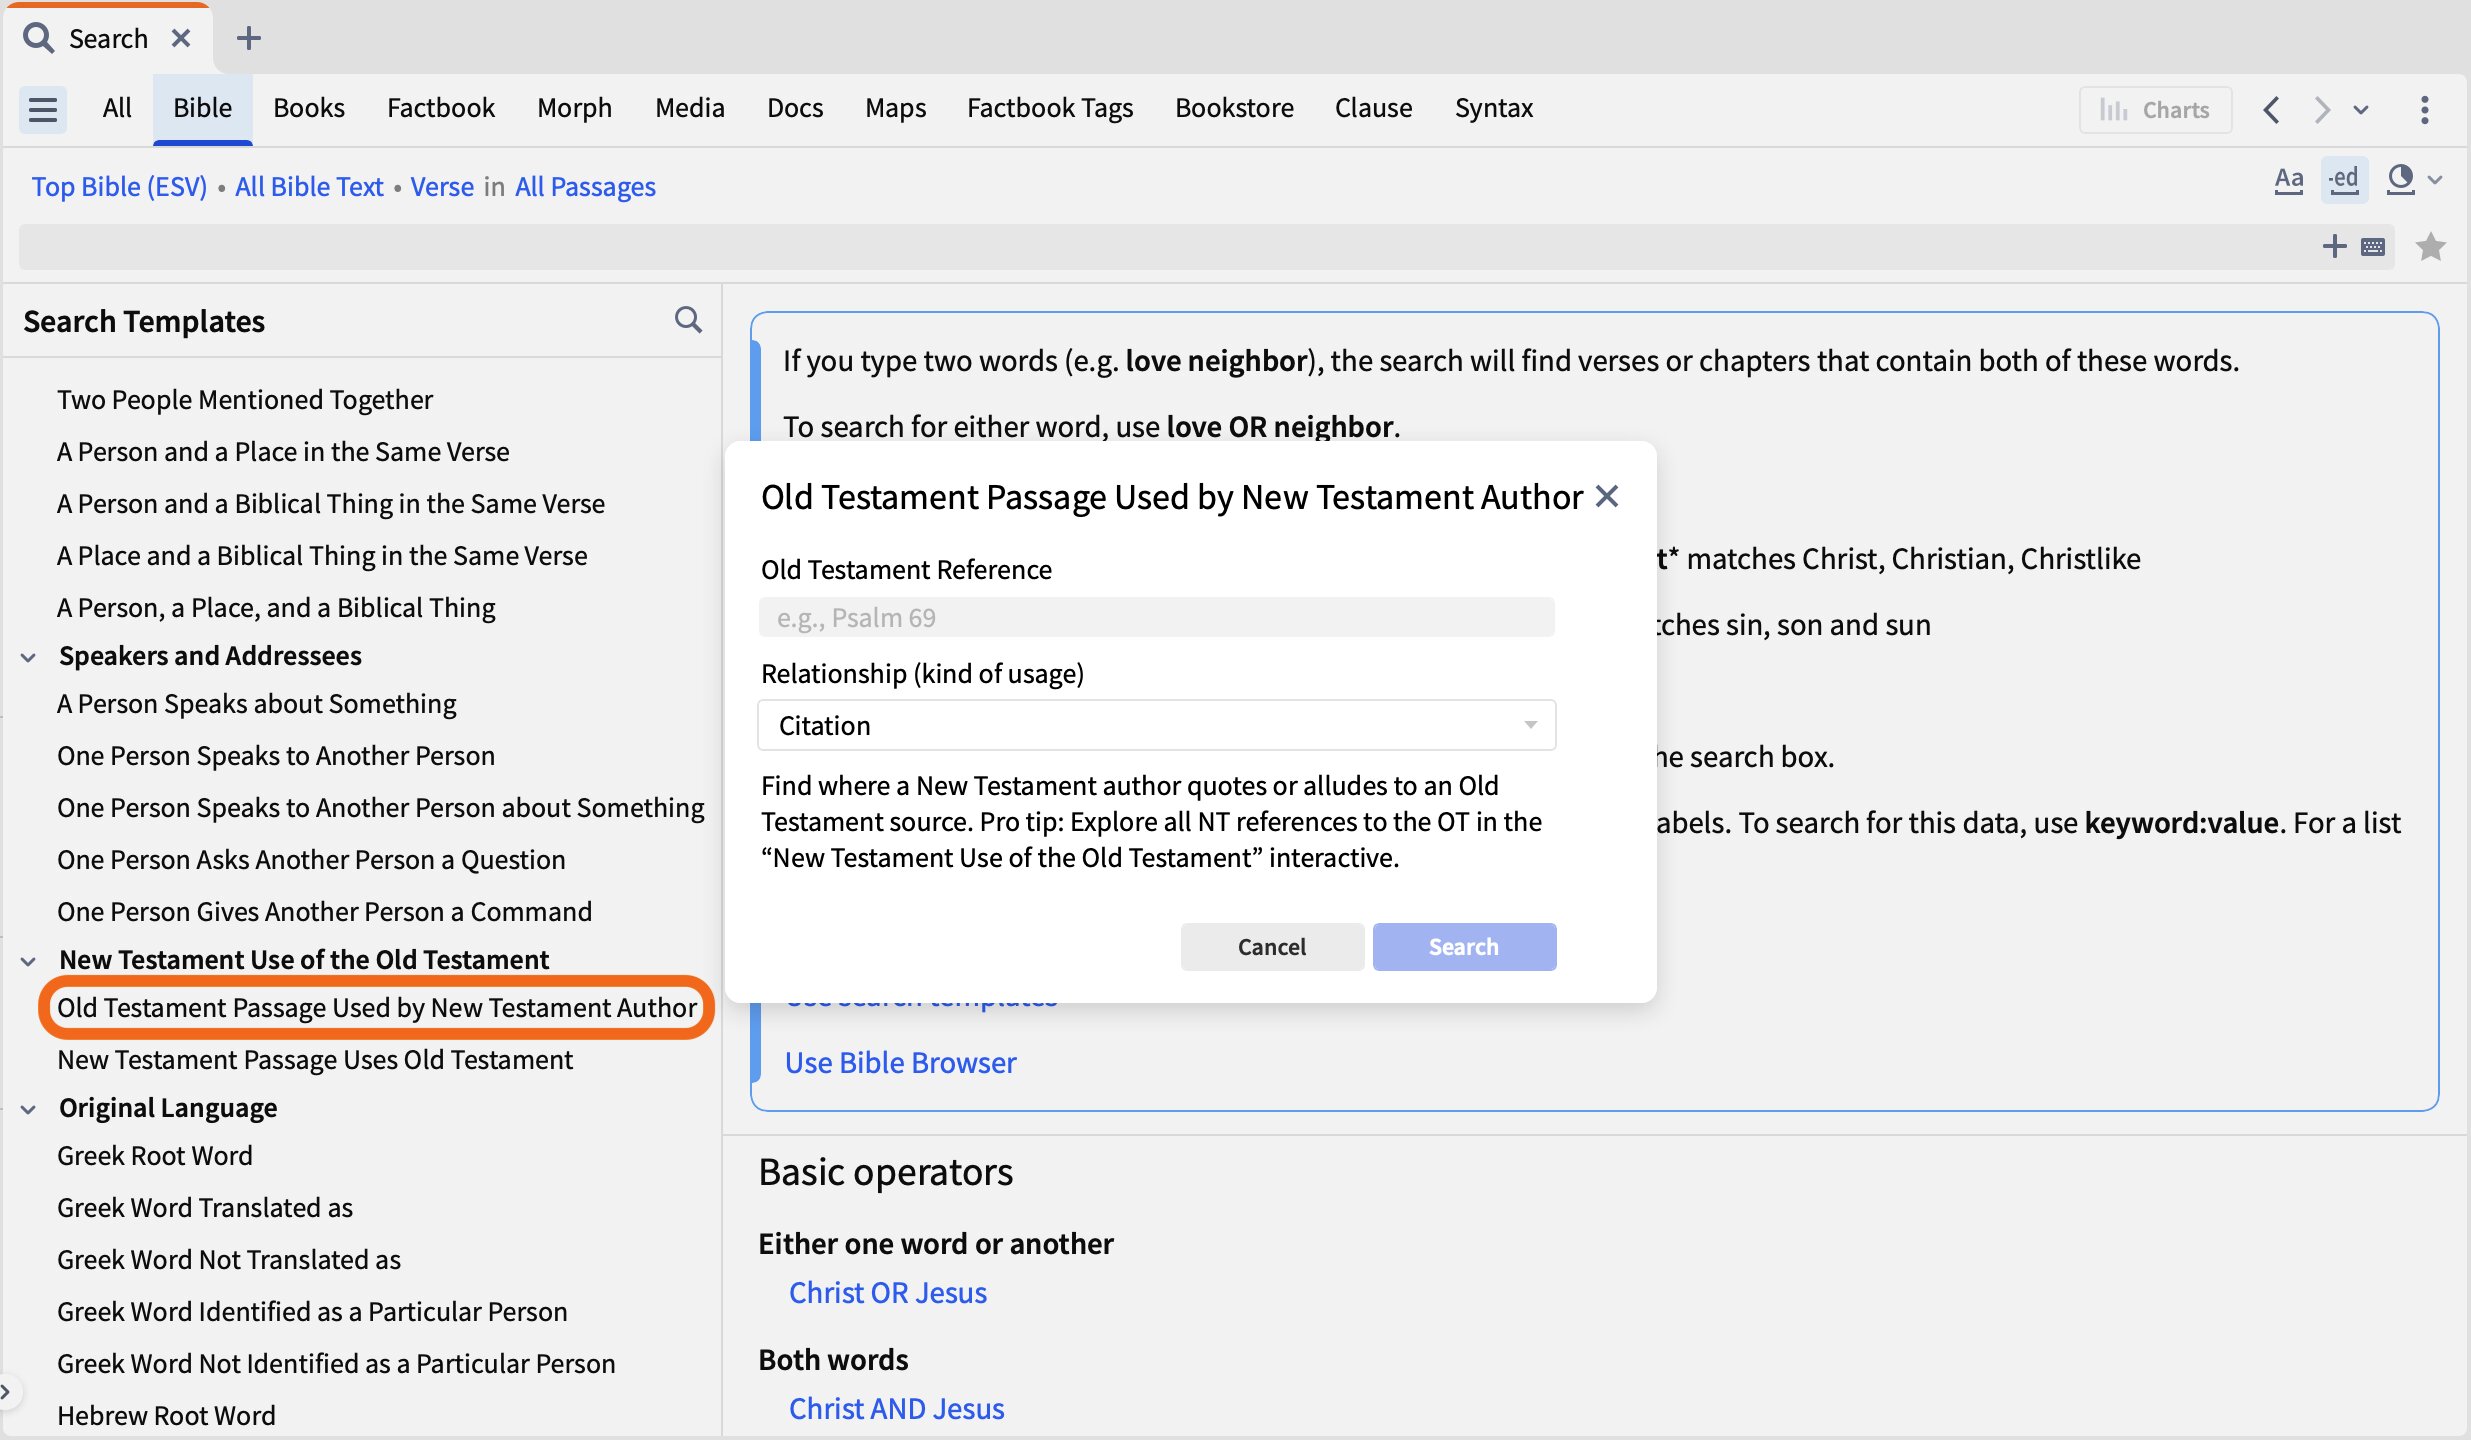Open the on-screen keyboard icon

pyautogui.click(x=2373, y=247)
